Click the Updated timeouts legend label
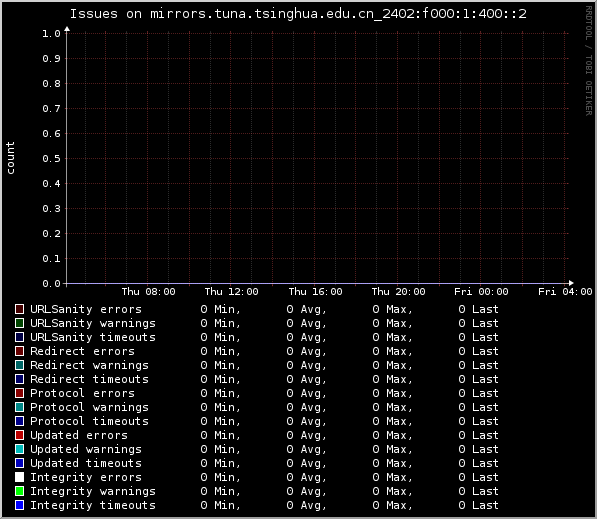 pyautogui.click(x=86, y=463)
